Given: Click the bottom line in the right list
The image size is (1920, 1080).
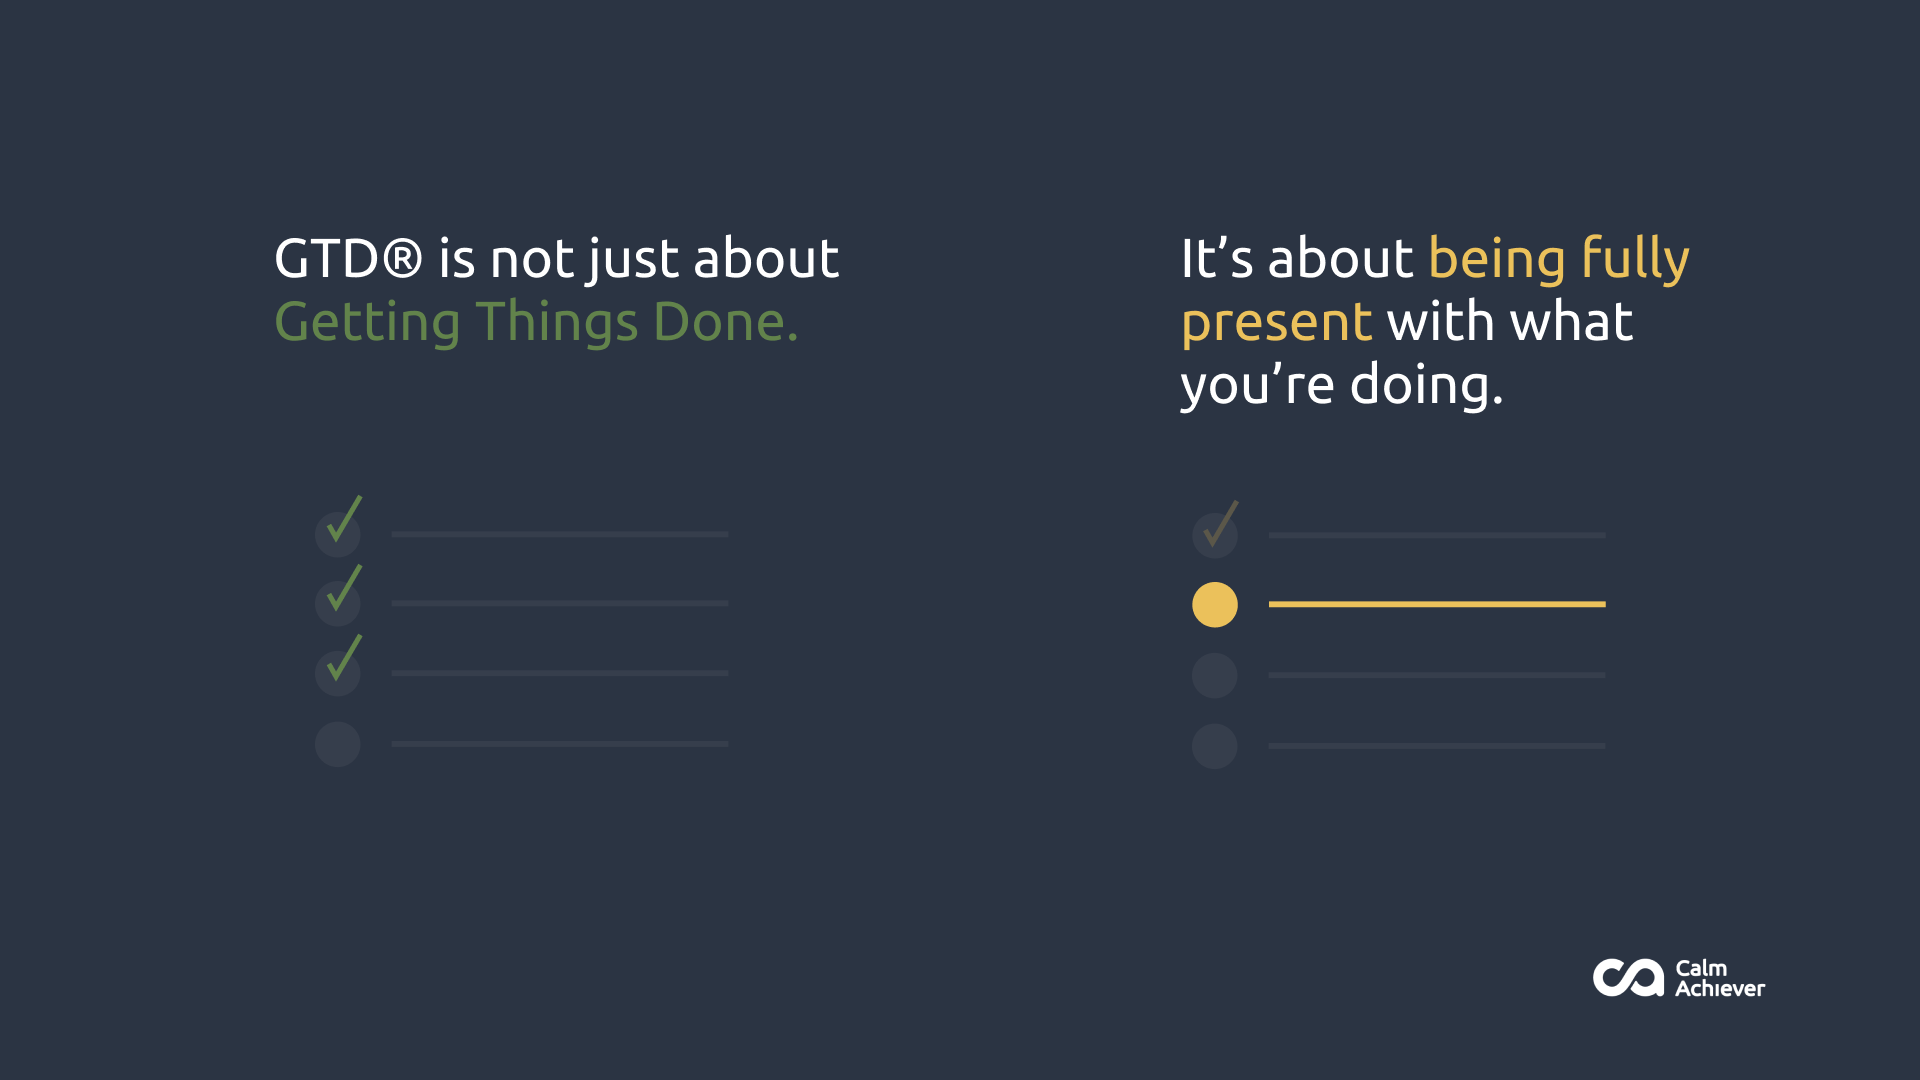Looking at the screenshot, I should (1437, 746).
